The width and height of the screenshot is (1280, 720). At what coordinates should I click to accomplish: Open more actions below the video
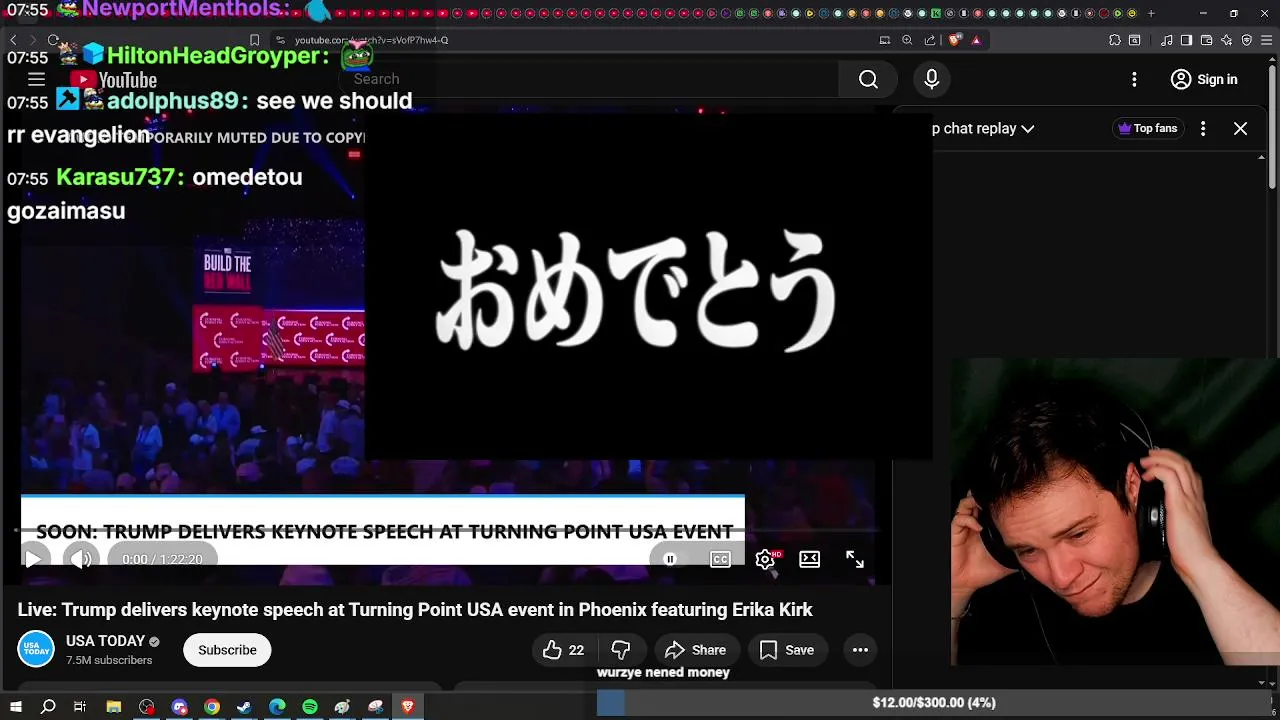(x=860, y=650)
